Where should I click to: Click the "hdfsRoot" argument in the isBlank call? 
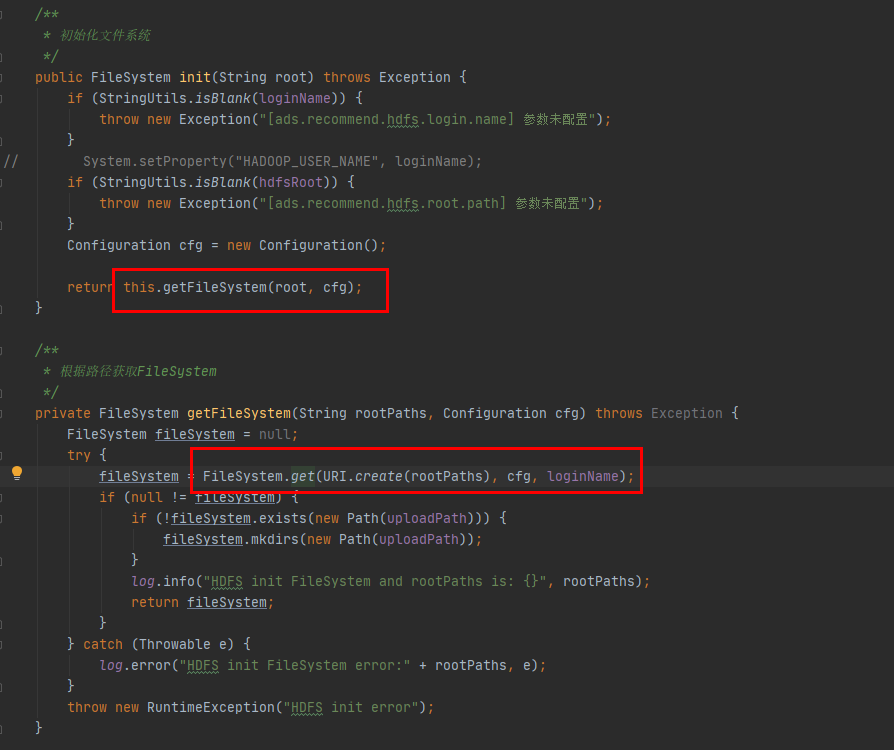click(291, 183)
